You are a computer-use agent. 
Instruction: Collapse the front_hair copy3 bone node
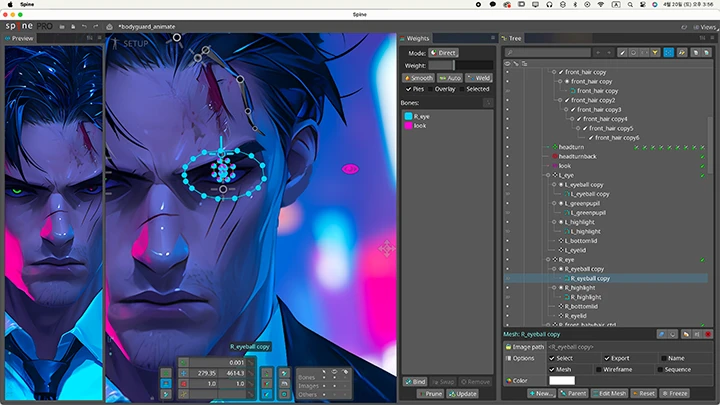click(566, 110)
